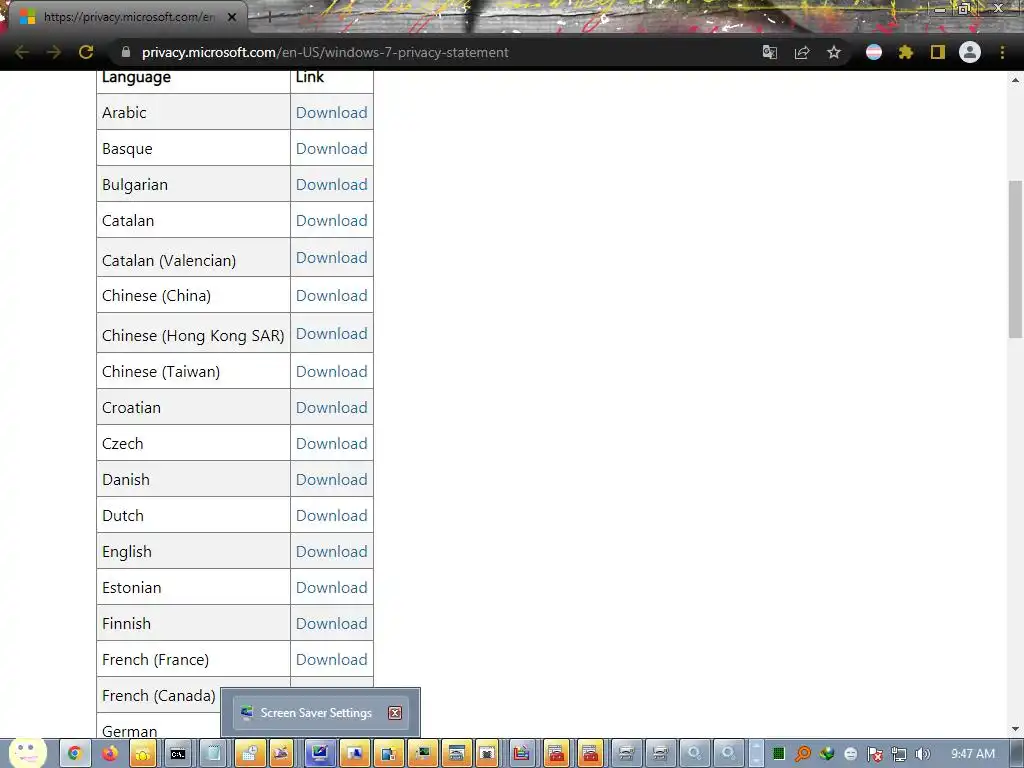The image size is (1024, 768).
Task: Bookmark this page with the star icon
Action: click(834, 52)
